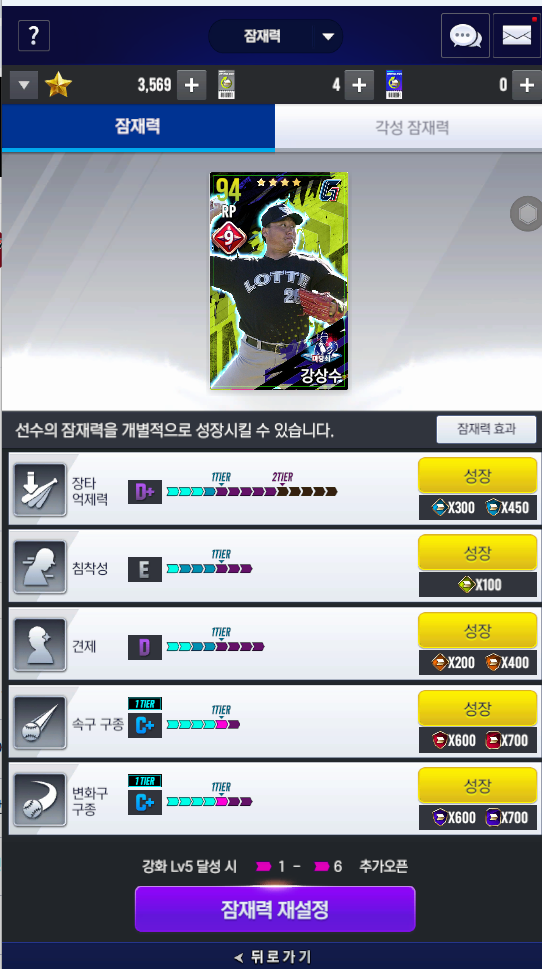This screenshot has height=969, width=542.
Task: Select the 견제 pickoff skill icon
Action: pyautogui.click(x=40, y=645)
